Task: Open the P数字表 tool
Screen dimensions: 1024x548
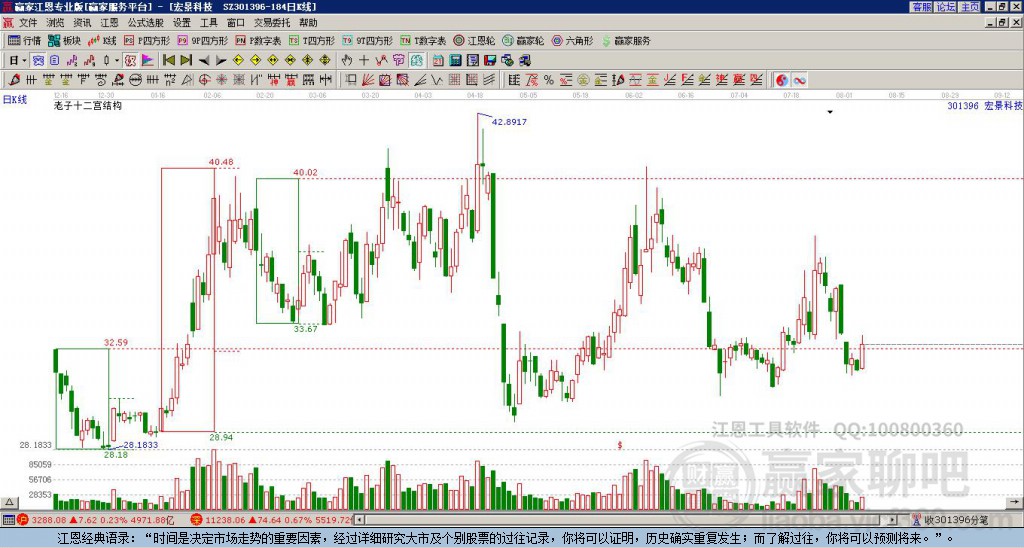Action: [x=259, y=40]
